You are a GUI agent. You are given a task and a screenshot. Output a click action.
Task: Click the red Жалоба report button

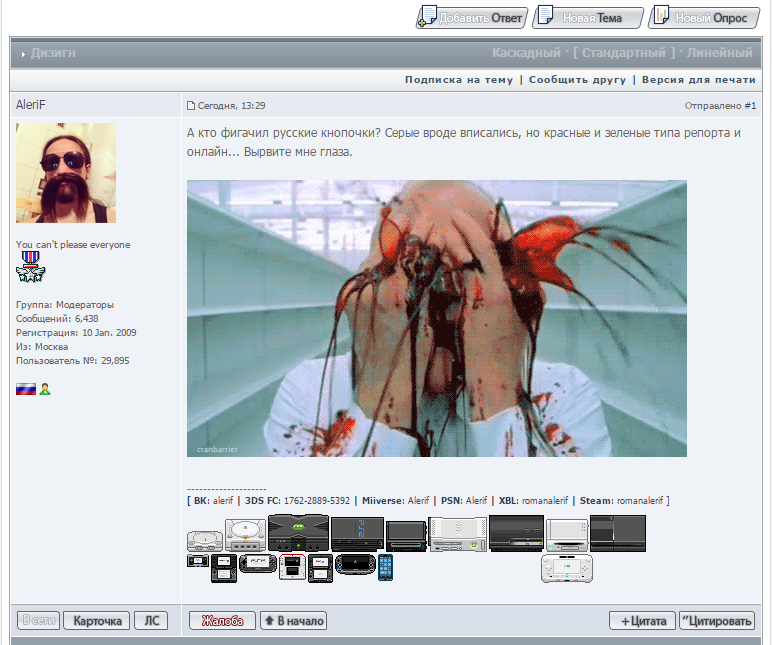click(x=222, y=620)
